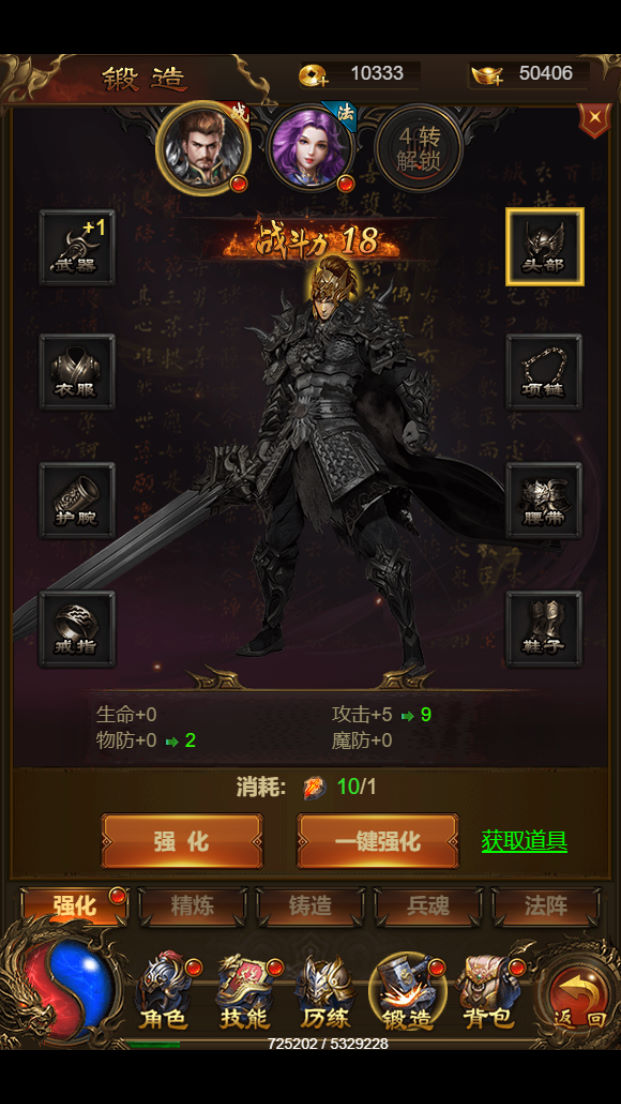The height and width of the screenshot is (1104, 621).
Task: Select the 鞋子 boots equipment slot
Action: coord(544,628)
